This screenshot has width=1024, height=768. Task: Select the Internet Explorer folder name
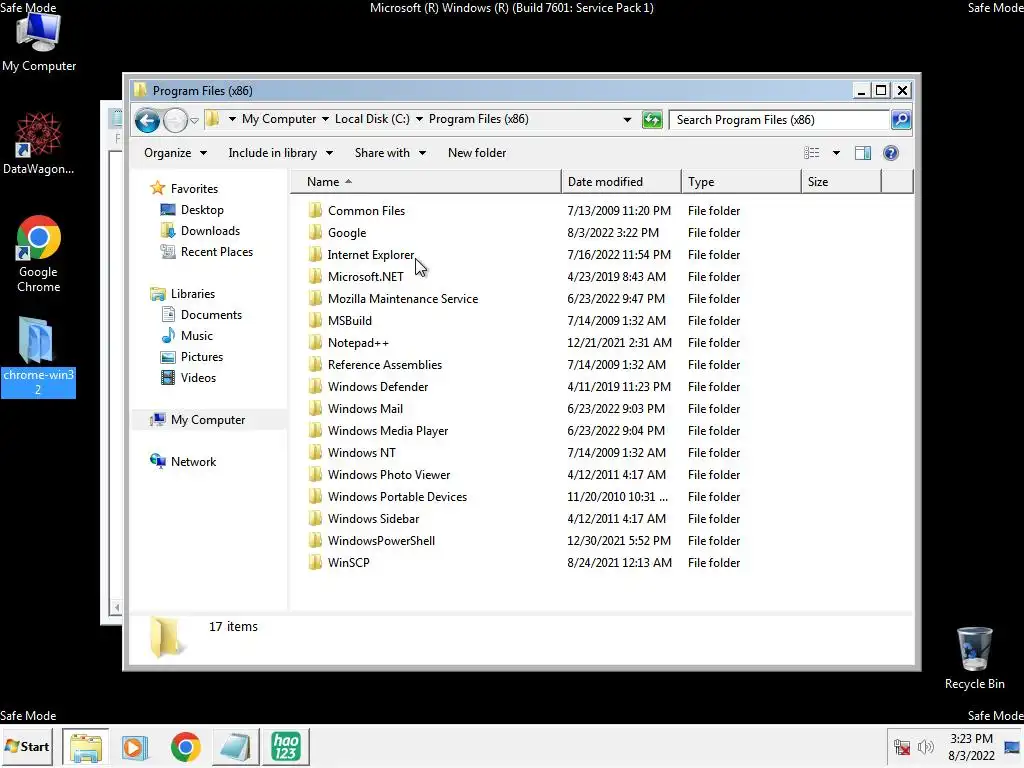pyautogui.click(x=371, y=255)
